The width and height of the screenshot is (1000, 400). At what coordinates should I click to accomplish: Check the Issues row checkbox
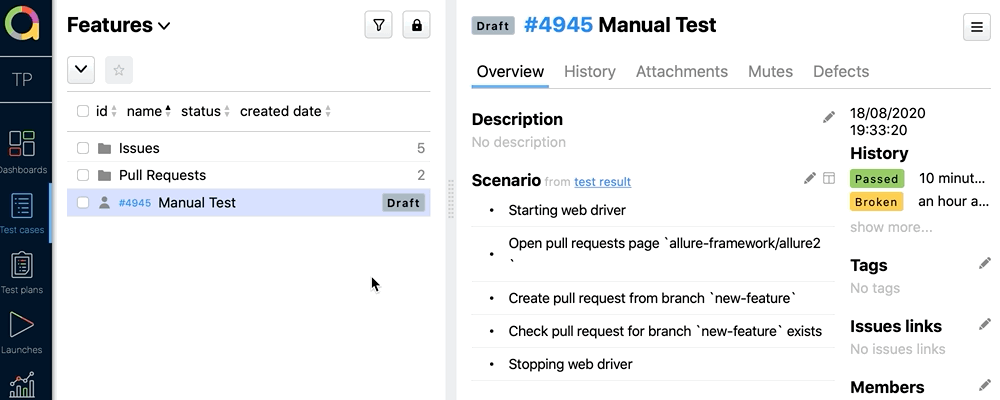(x=83, y=148)
